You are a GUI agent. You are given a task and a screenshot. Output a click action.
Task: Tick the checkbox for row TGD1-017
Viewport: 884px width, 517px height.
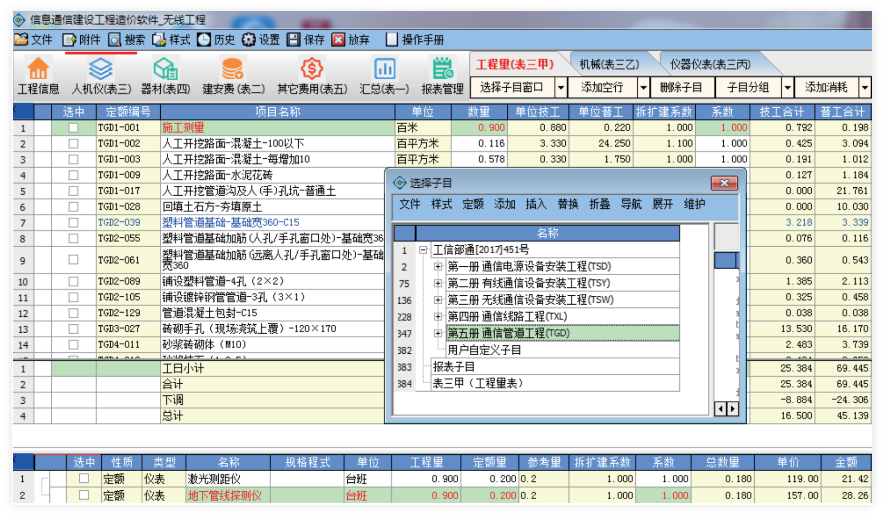coord(72,190)
